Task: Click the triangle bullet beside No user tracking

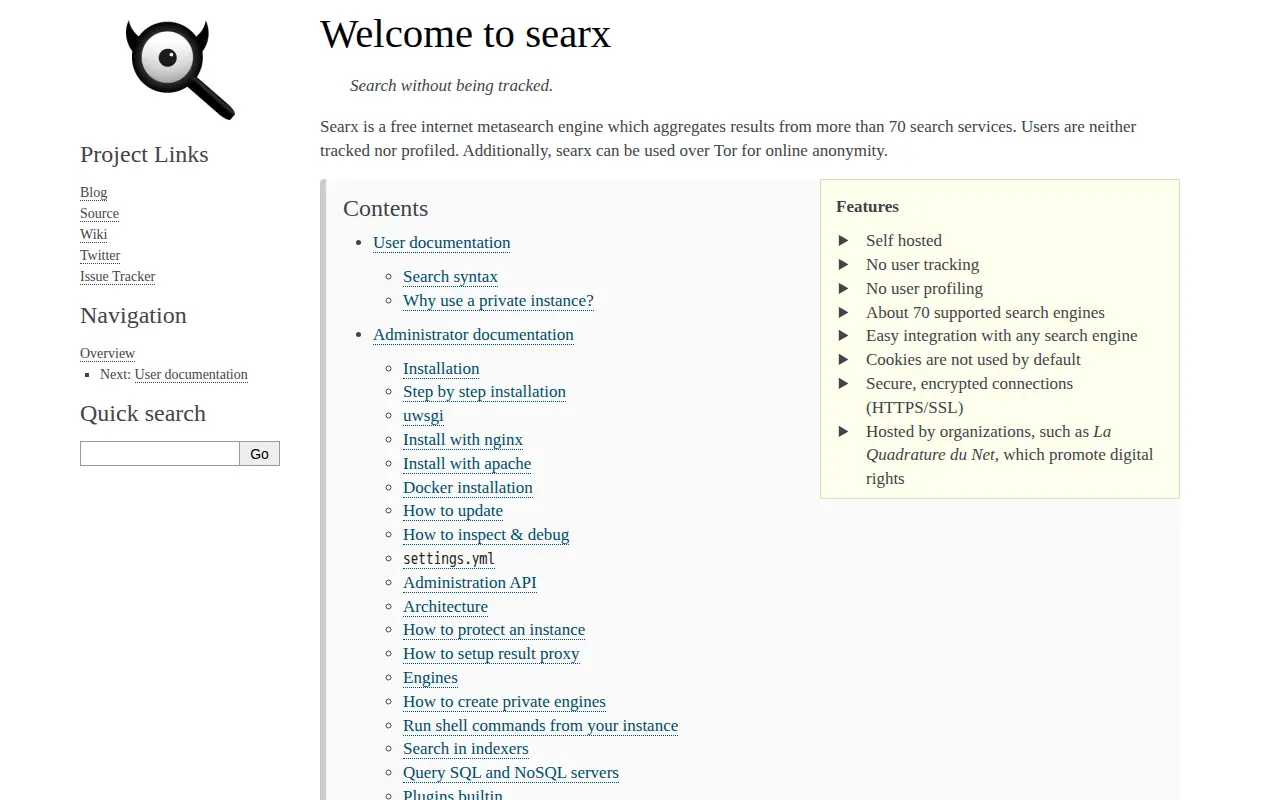Action: click(843, 264)
